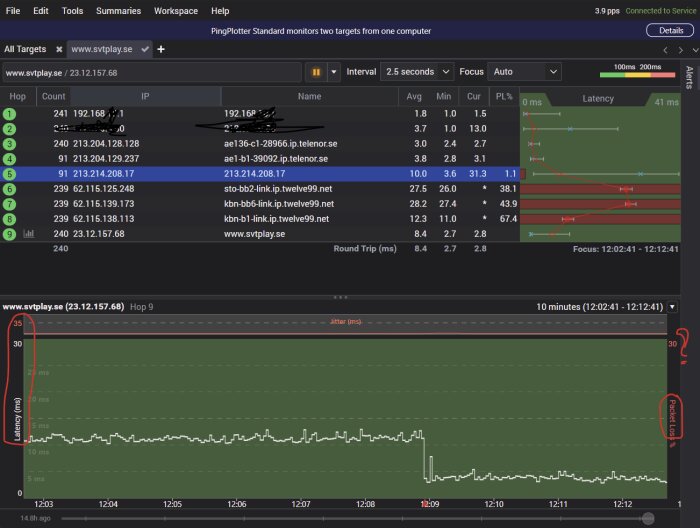The height and width of the screenshot is (528, 700).
Task: Click the Latency graph column header
Action: [x=598, y=99]
